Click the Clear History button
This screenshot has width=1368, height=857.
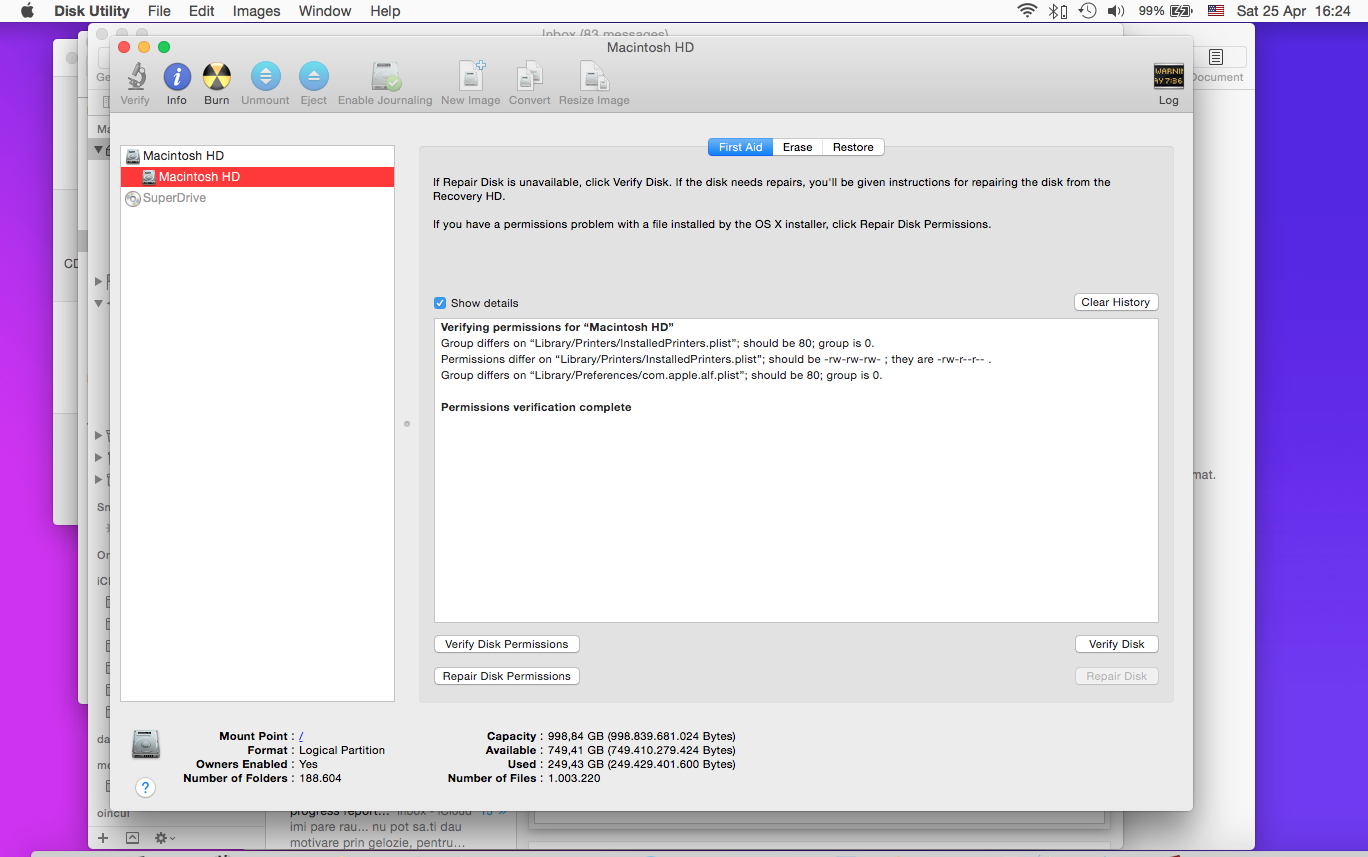pos(1116,302)
